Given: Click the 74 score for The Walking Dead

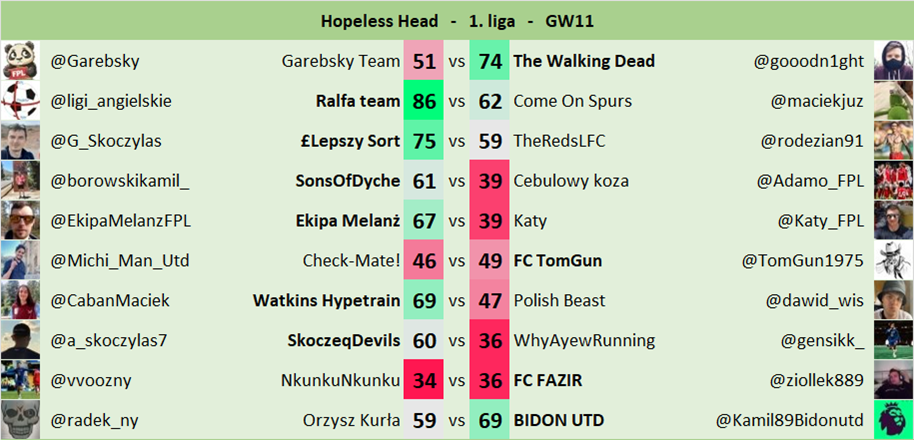Looking at the screenshot, I should coord(490,61).
